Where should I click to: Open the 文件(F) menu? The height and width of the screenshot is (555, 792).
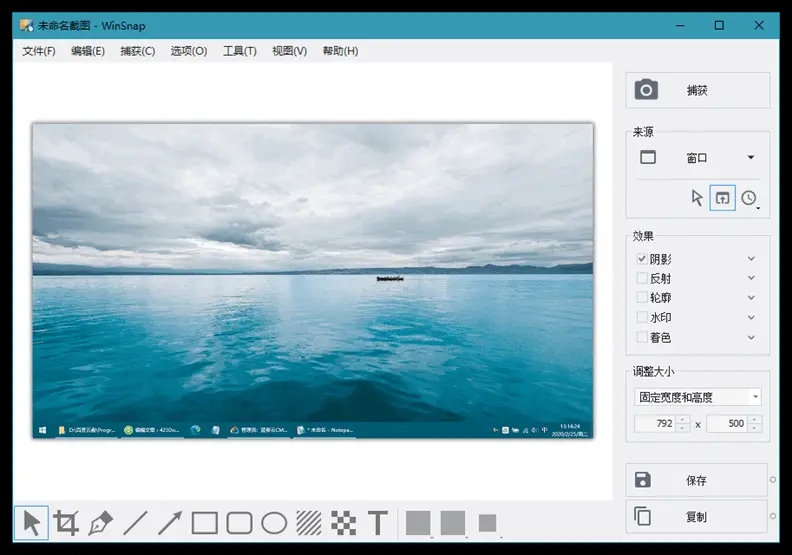point(39,51)
